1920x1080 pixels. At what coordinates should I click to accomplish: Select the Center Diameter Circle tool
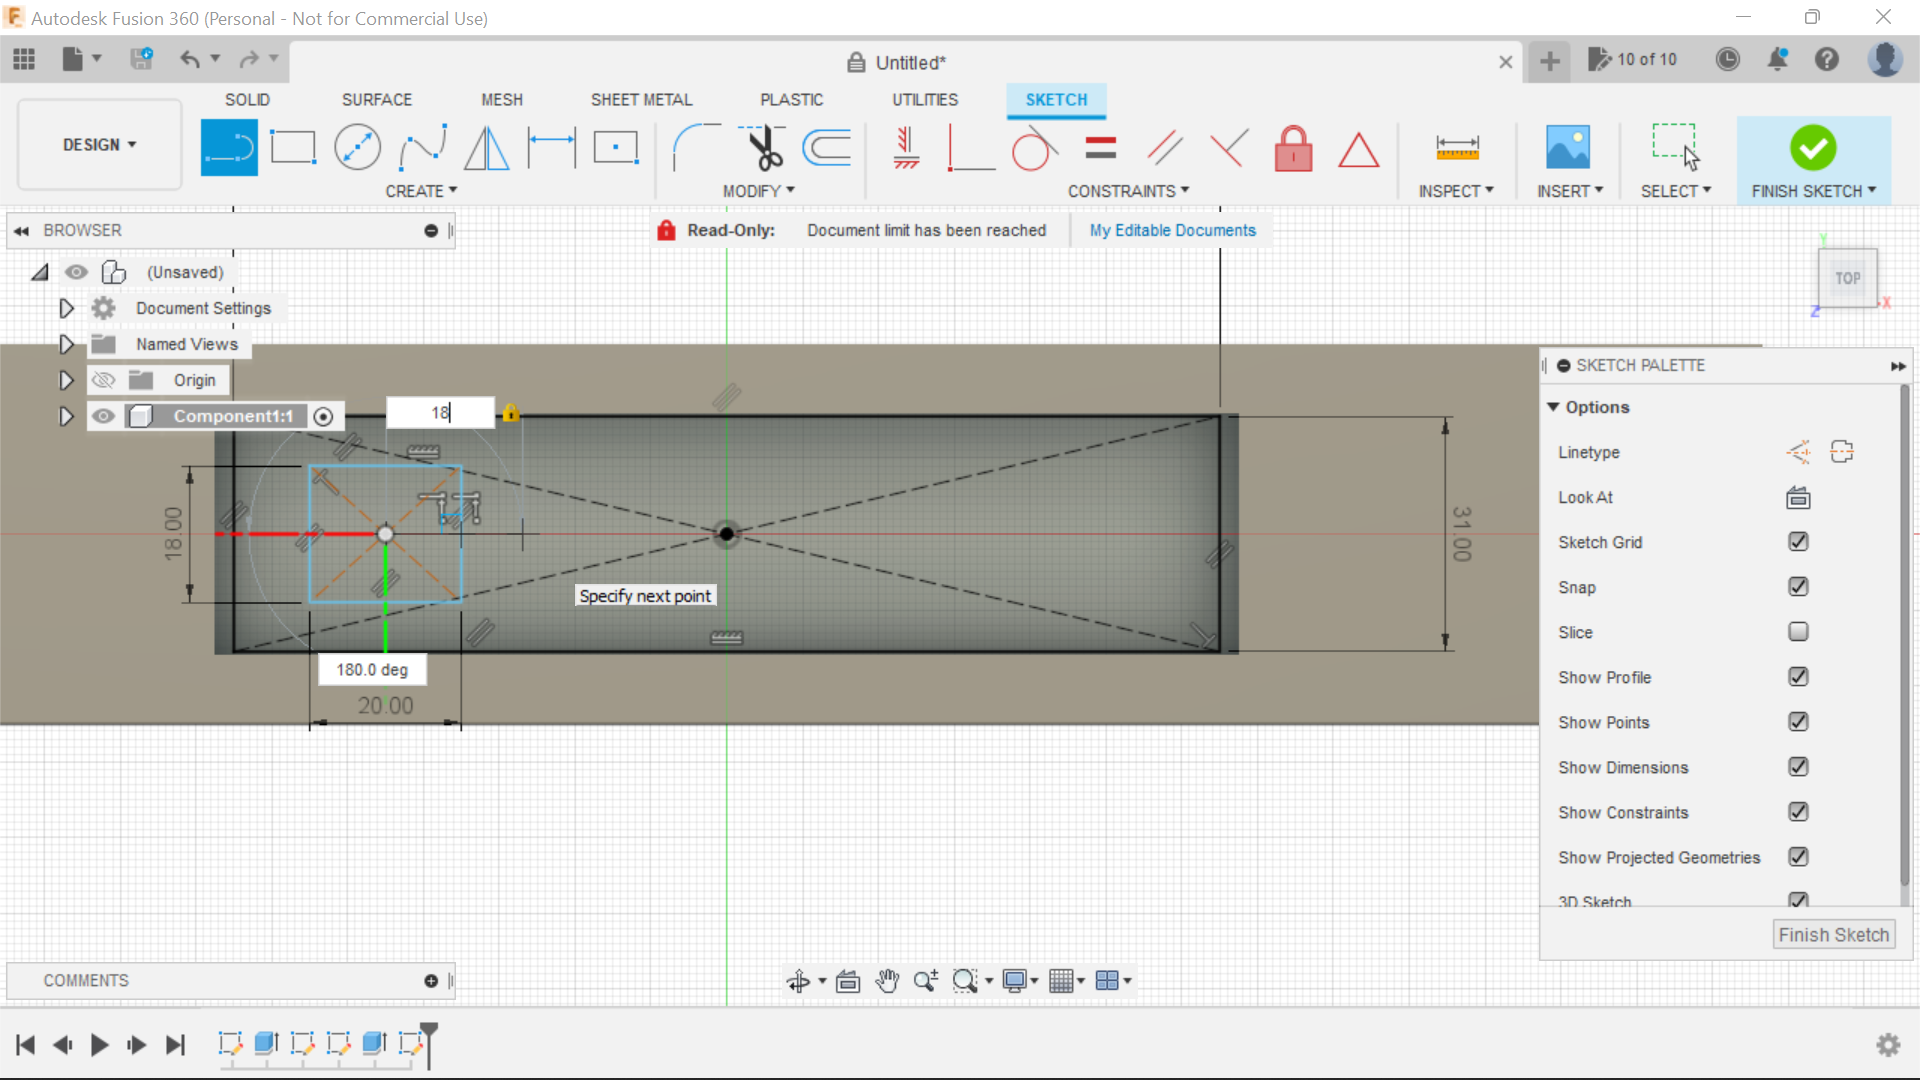(357, 146)
